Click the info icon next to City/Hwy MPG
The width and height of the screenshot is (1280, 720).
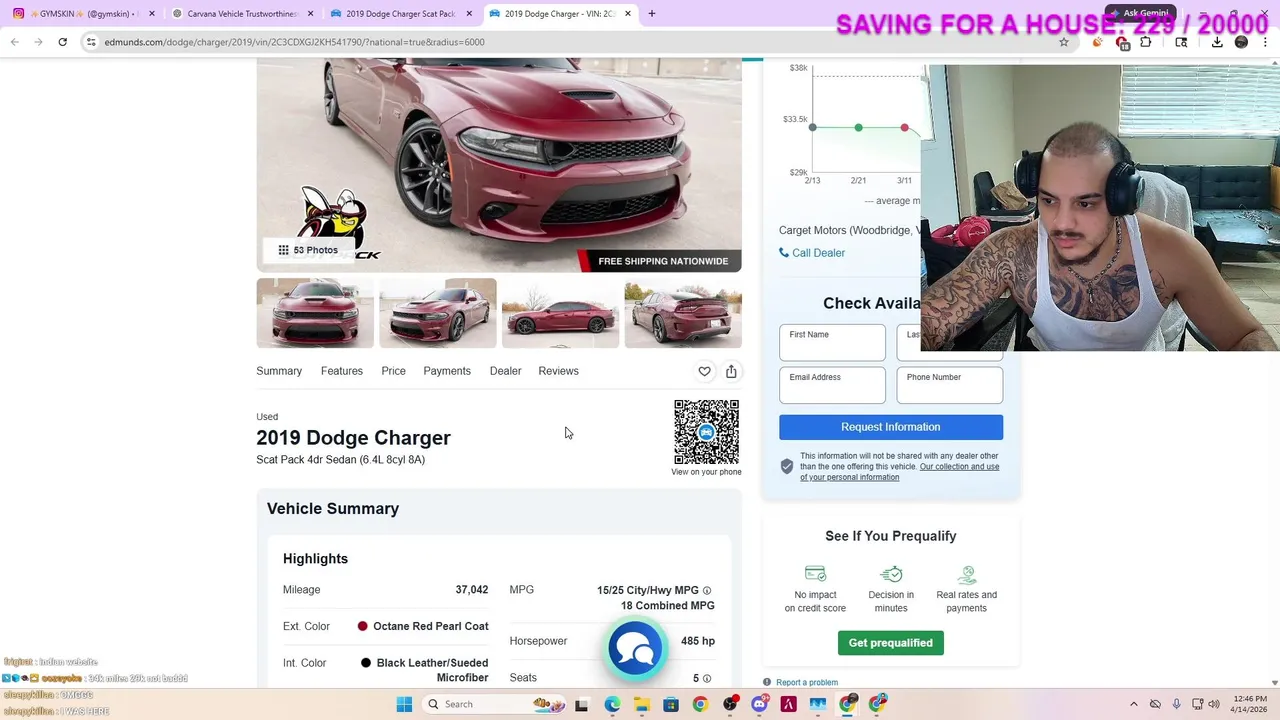coord(707,591)
